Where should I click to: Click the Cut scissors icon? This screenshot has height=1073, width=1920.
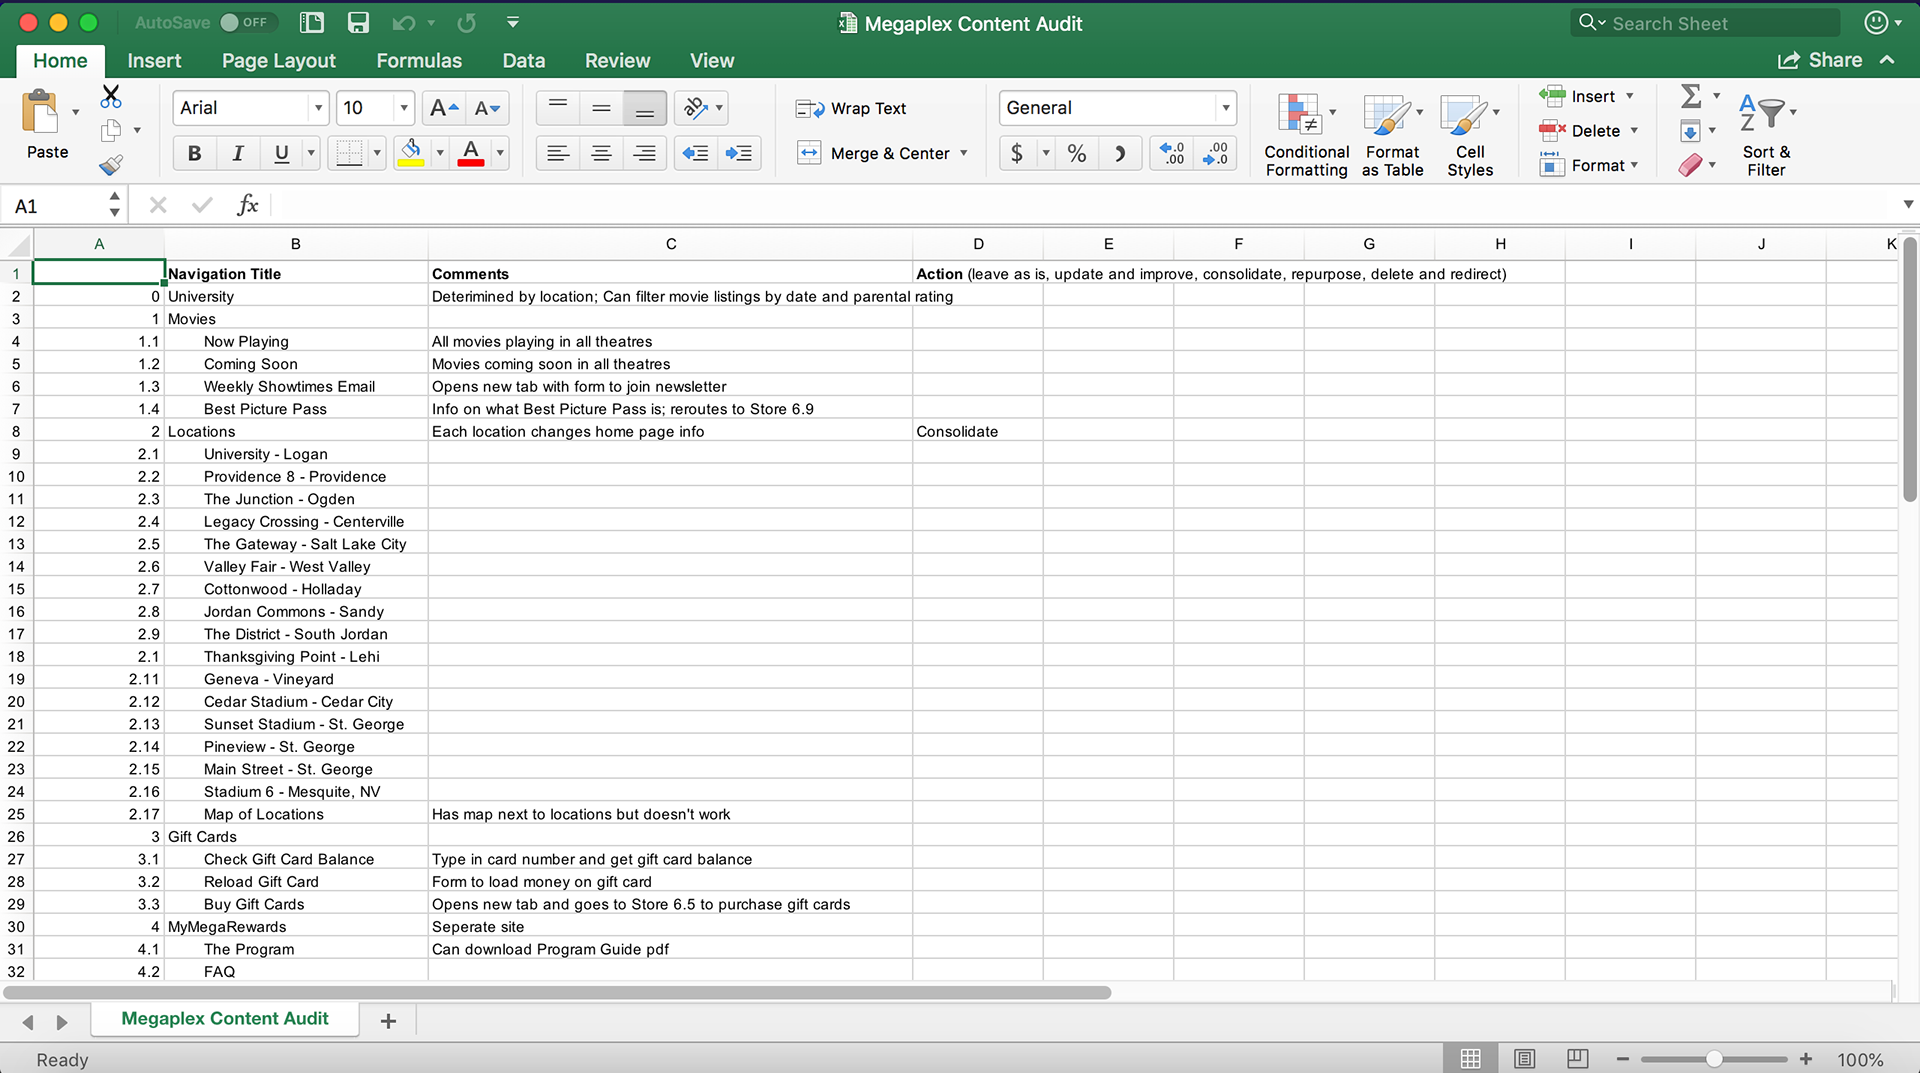[x=111, y=97]
